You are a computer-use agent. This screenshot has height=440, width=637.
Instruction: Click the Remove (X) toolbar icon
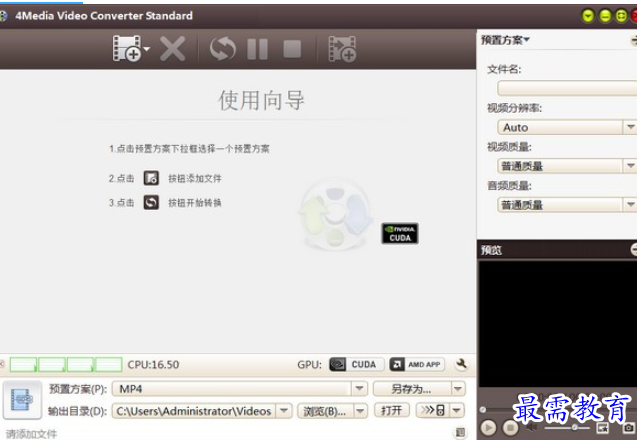[173, 49]
